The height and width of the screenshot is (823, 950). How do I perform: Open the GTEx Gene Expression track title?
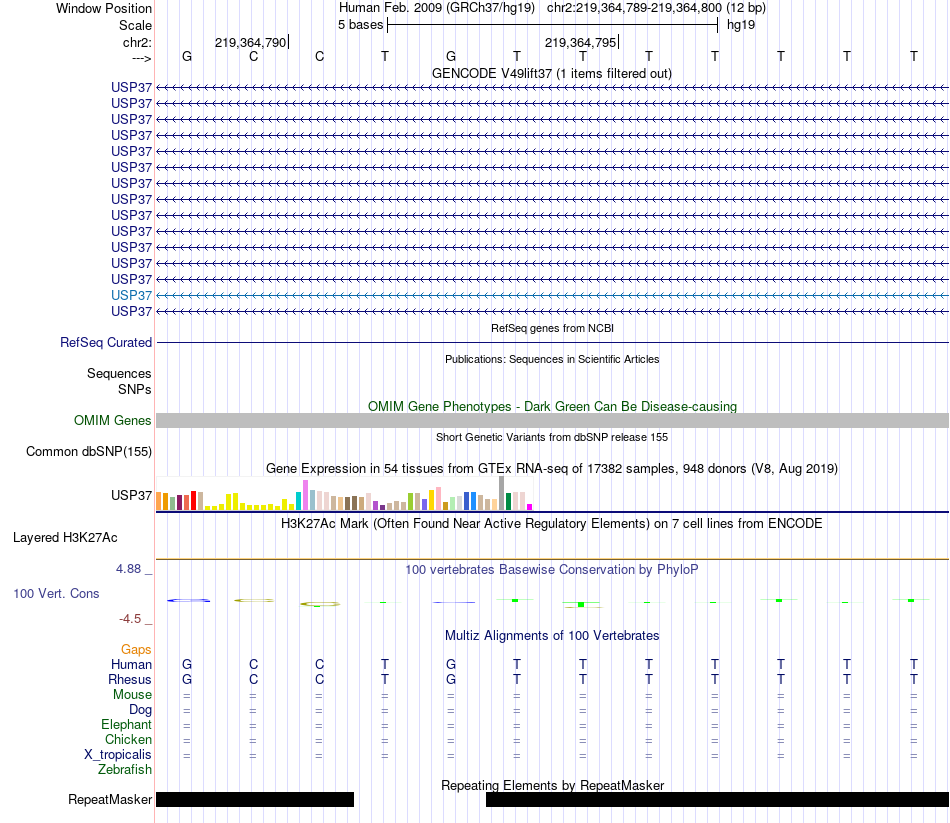coord(552,468)
